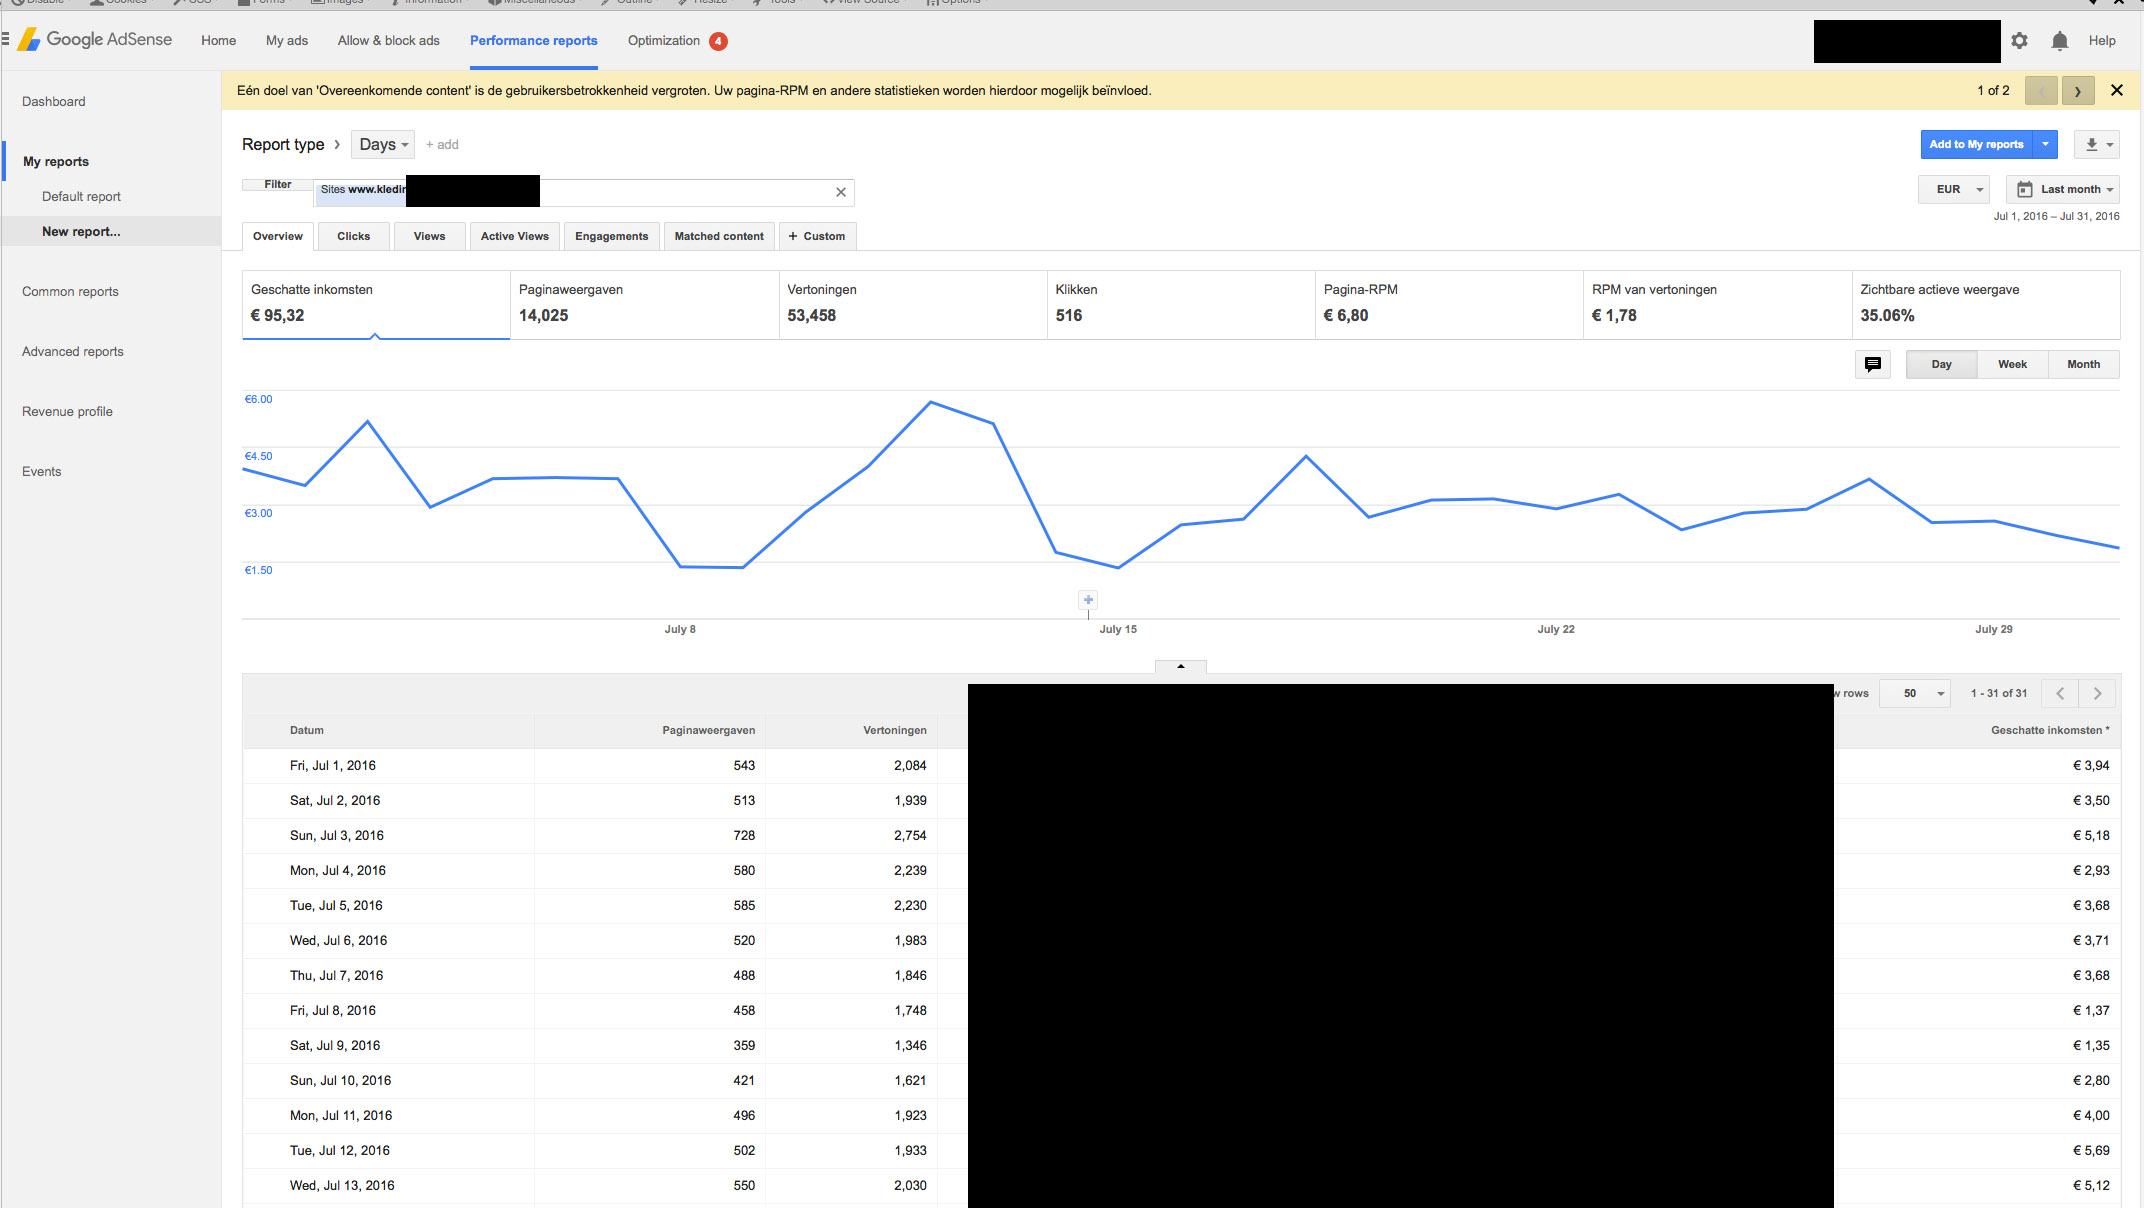Select Default report in sidebar
Image resolution: width=2144 pixels, height=1208 pixels.
tap(81, 196)
